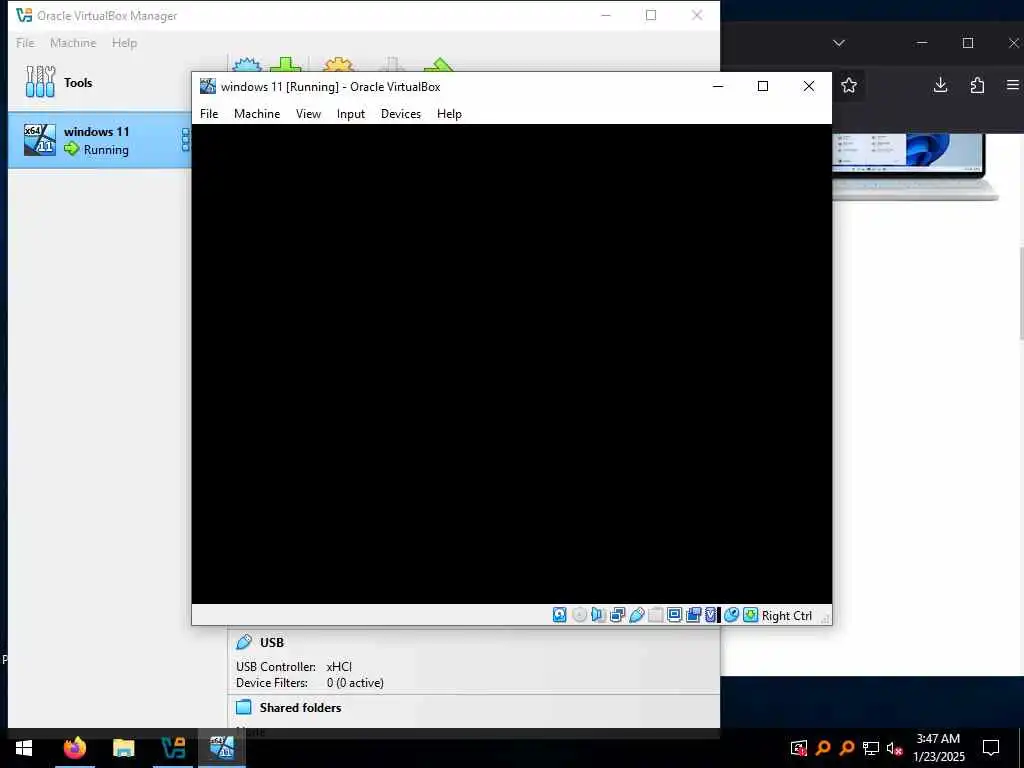This screenshot has width=1024, height=768.
Task: Click the laptop image on the Firefox page
Action: coord(914,167)
